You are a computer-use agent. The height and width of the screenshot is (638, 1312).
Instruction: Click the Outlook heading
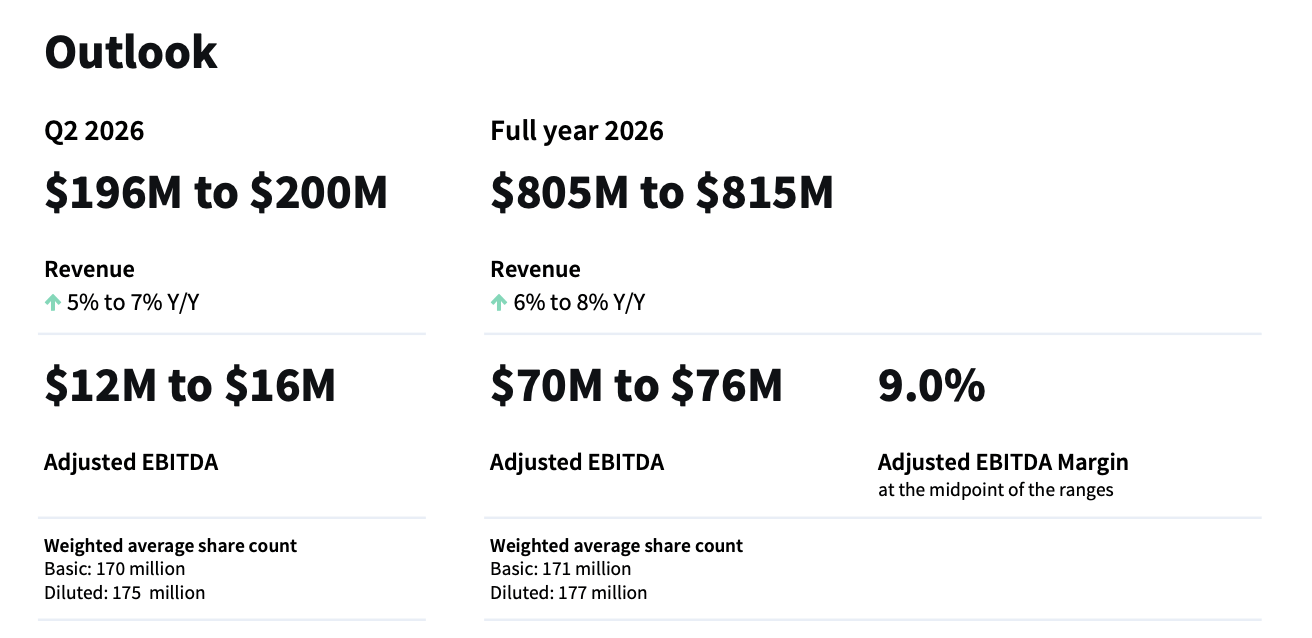click(131, 53)
